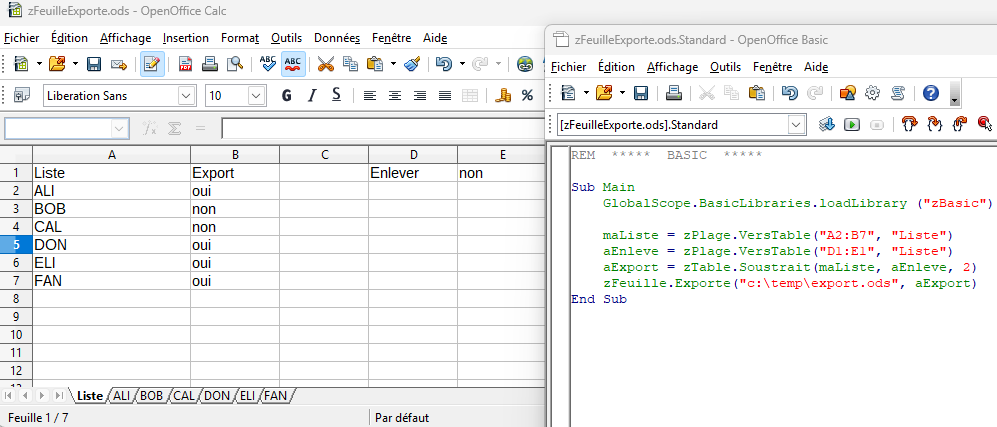Send document by e-mail in Calc

coord(119,64)
